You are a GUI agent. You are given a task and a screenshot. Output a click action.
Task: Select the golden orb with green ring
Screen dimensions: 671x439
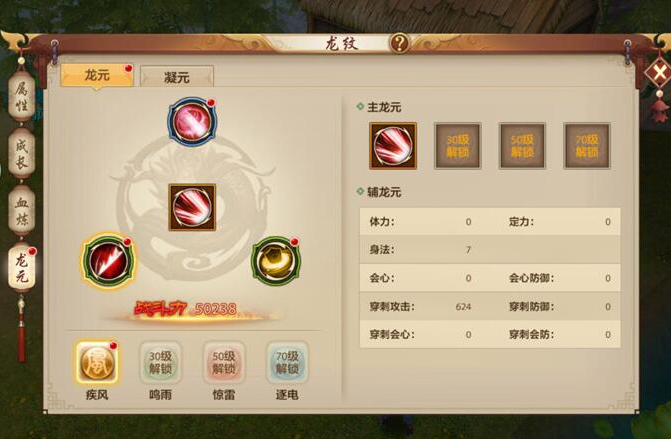[x=276, y=261]
